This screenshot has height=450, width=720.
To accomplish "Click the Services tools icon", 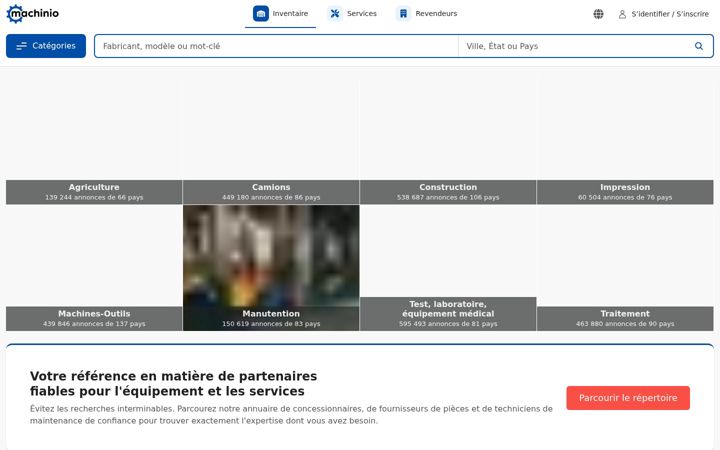I will [335, 14].
